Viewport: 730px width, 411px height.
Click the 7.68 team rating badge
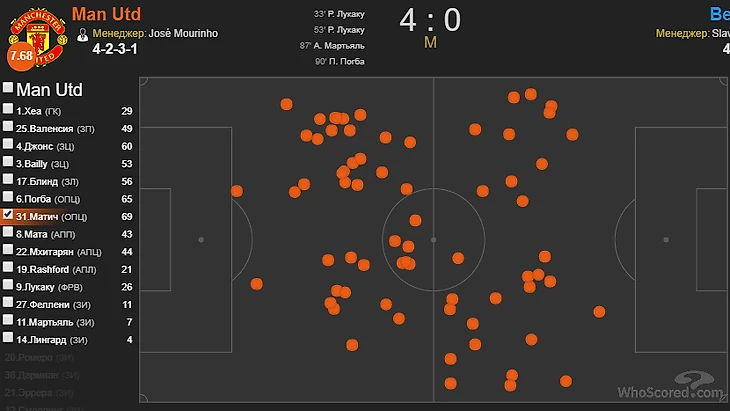point(20,56)
